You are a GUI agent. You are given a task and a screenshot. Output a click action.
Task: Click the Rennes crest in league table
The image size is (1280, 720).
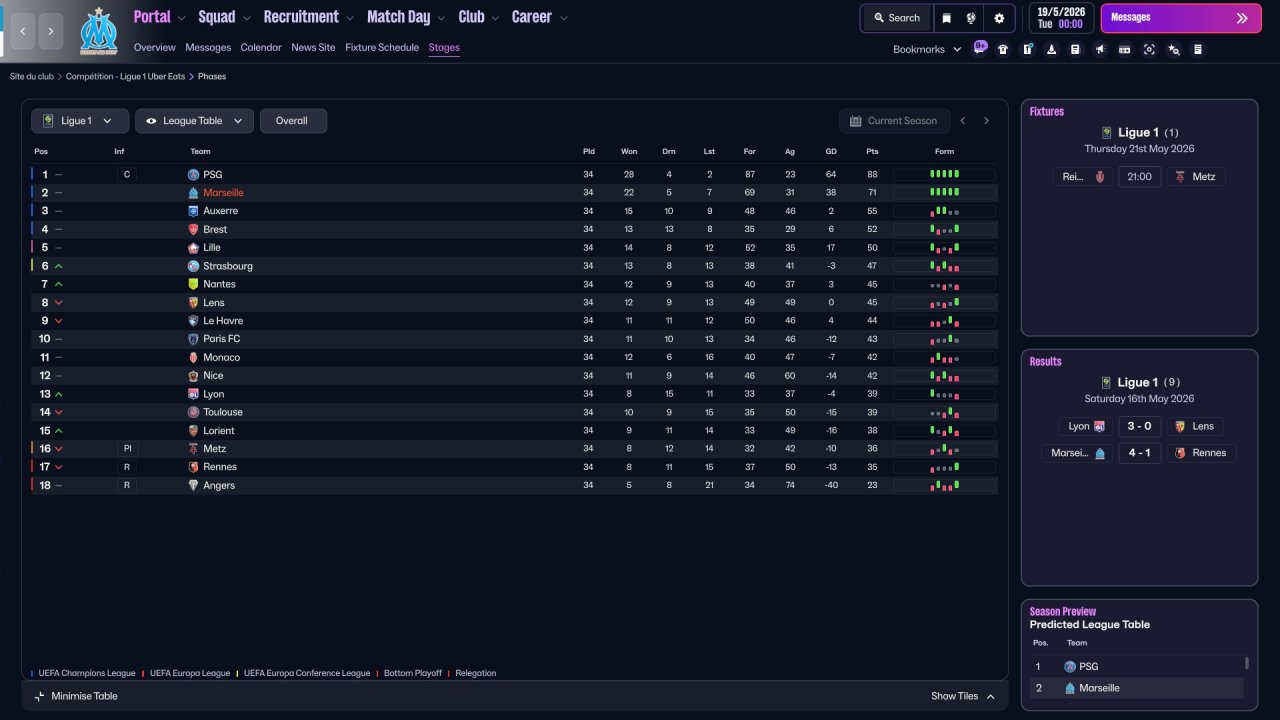(193, 467)
